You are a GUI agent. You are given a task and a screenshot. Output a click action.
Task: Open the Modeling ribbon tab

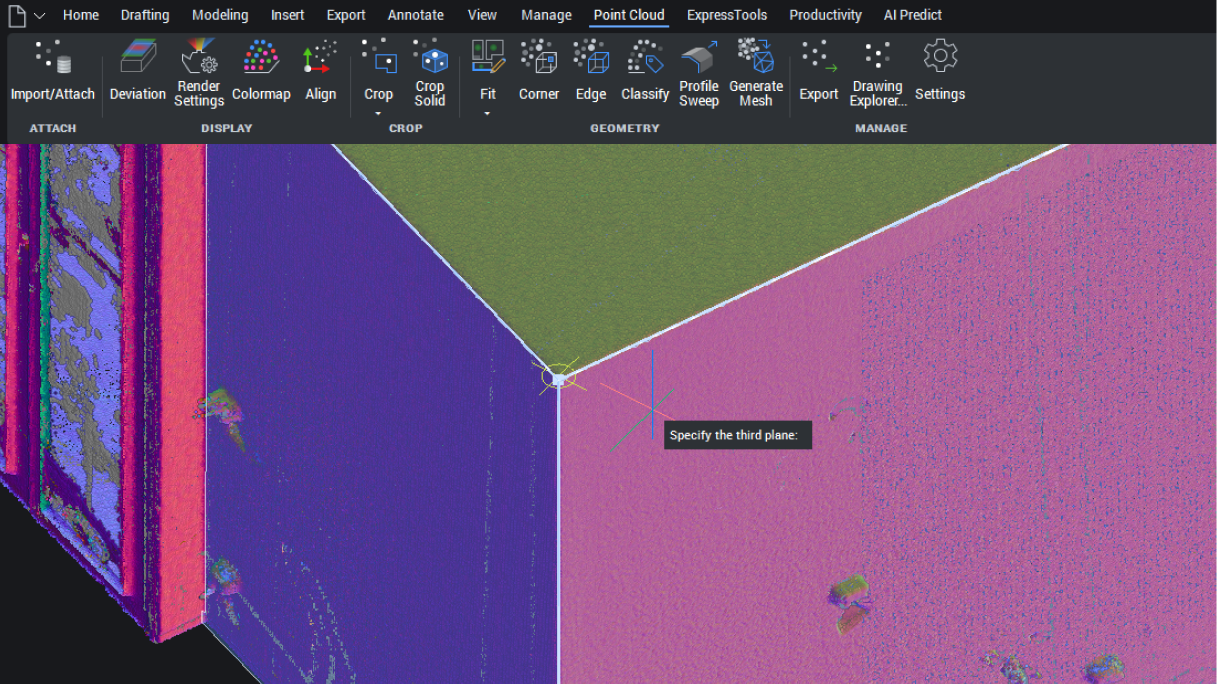[220, 15]
